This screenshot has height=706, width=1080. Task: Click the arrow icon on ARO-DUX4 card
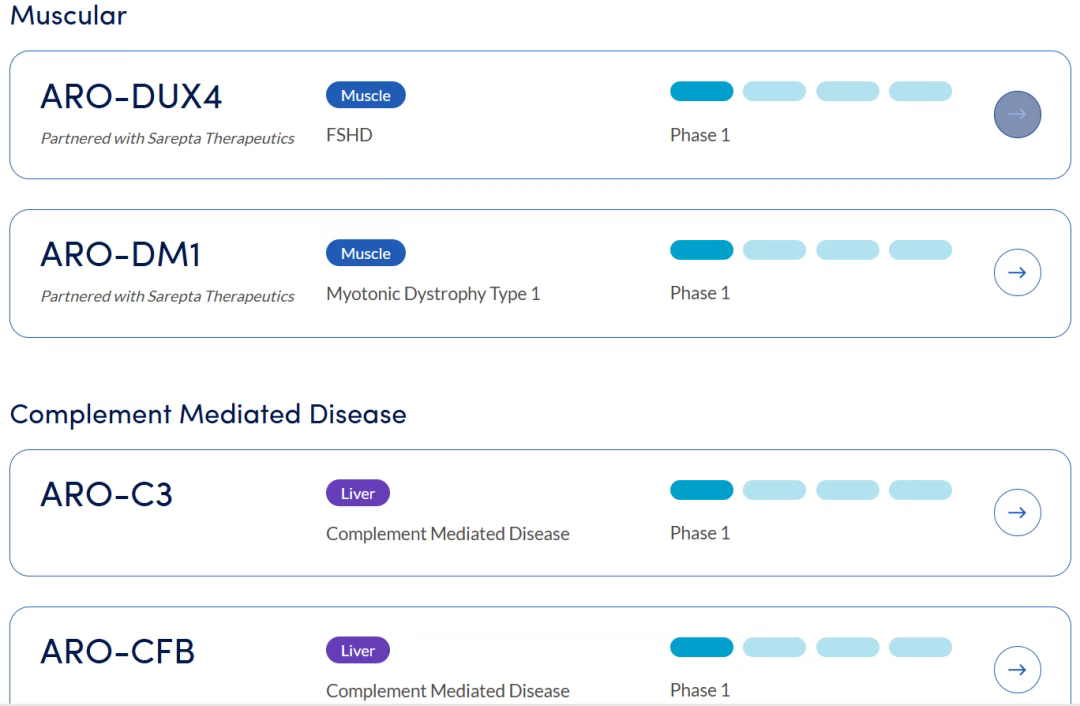(x=1017, y=115)
